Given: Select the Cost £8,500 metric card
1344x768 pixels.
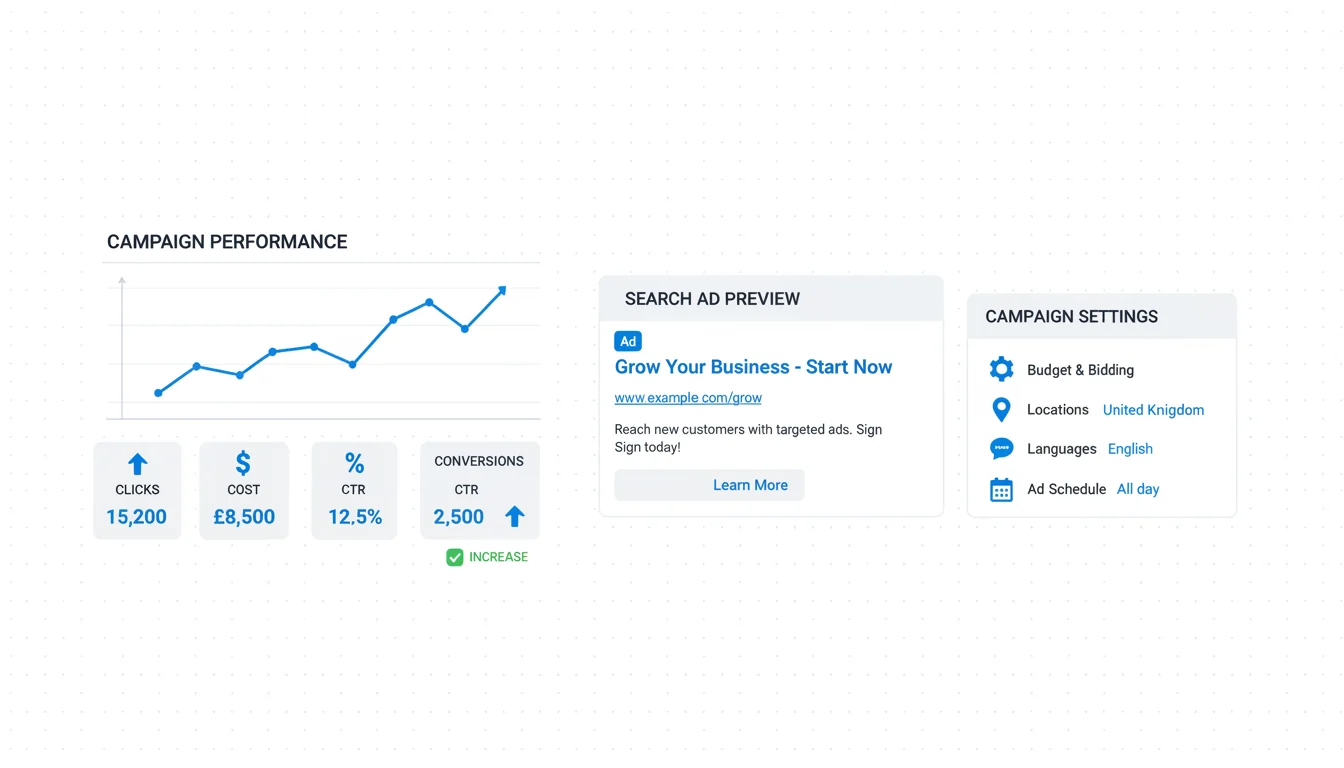Looking at the screenshot, I should point(244,491).
